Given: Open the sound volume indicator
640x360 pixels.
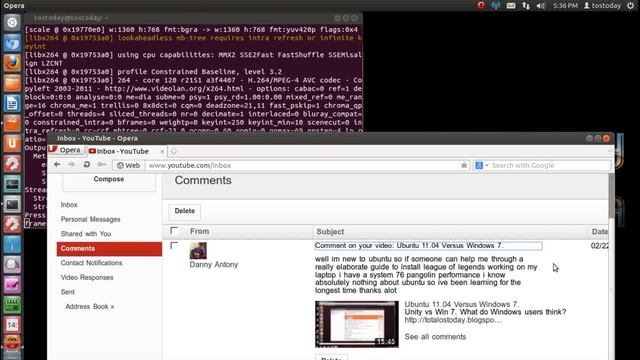Looking at the screenshot, I should click(x=541, y=5).
